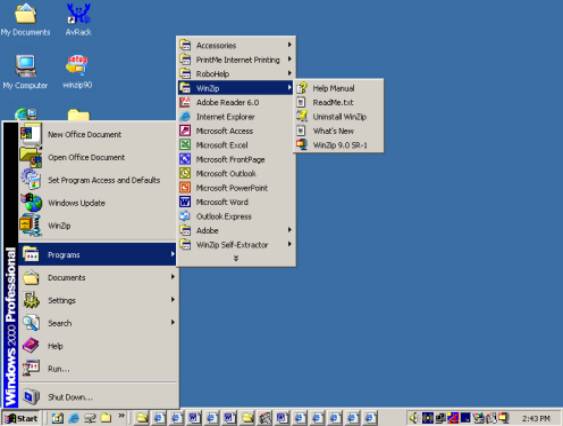Screen dimensions: 563x426
Task: Click the Start button on taskbar
Action: pyautogui.click(x=22, y=418)
